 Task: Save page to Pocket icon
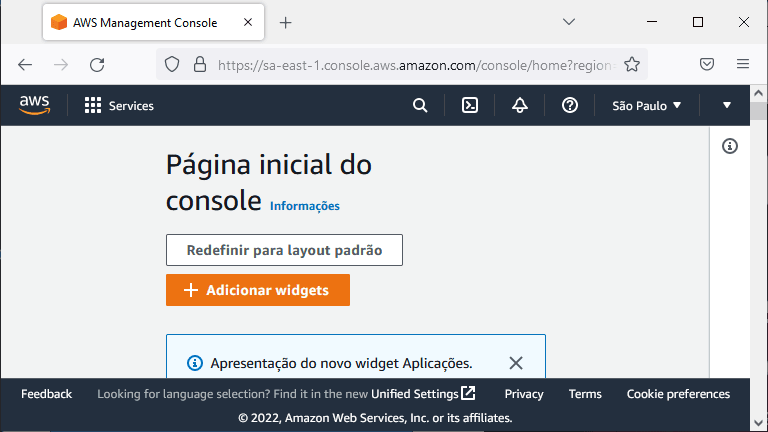click(x=706, y=64)
